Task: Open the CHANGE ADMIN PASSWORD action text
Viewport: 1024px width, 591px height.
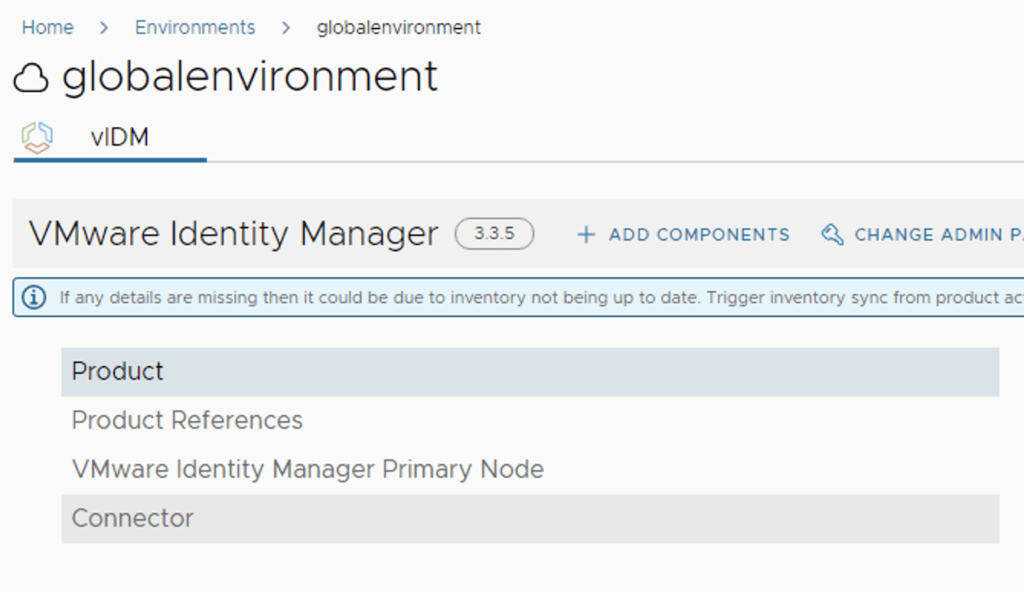Action: pyautogui.click(x=937, y=235)
